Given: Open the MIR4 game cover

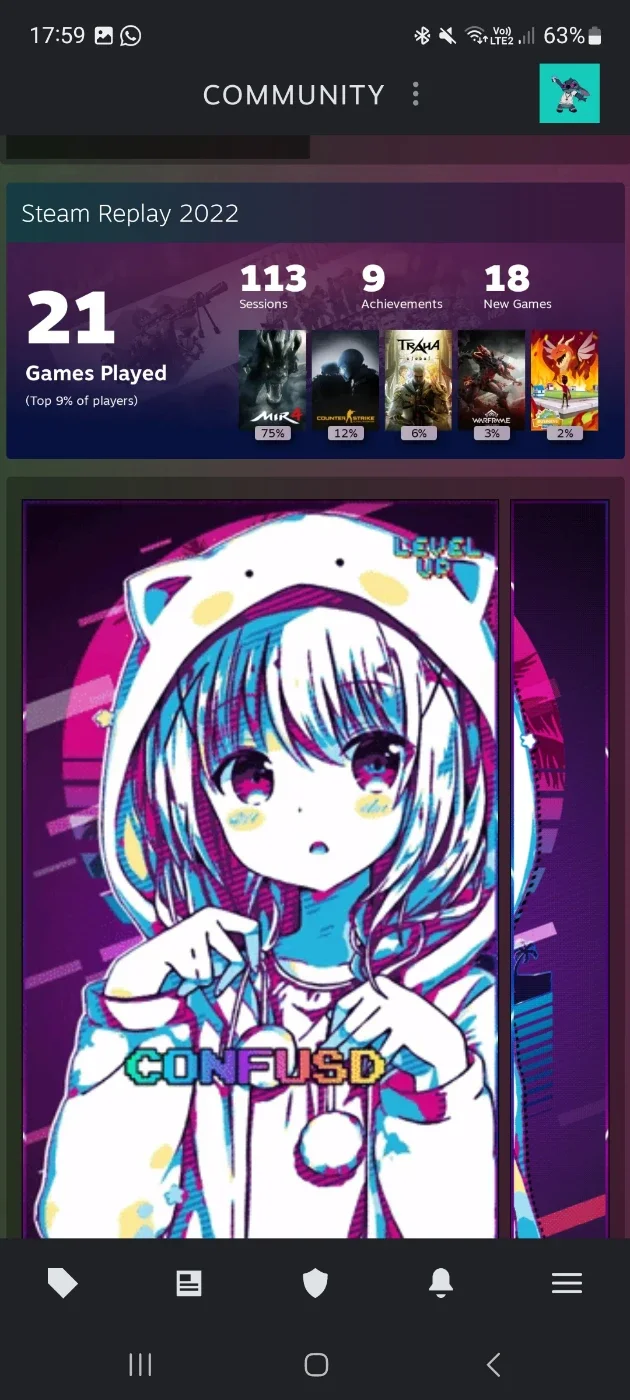Looking at the screenshot, I should (272, 379).
